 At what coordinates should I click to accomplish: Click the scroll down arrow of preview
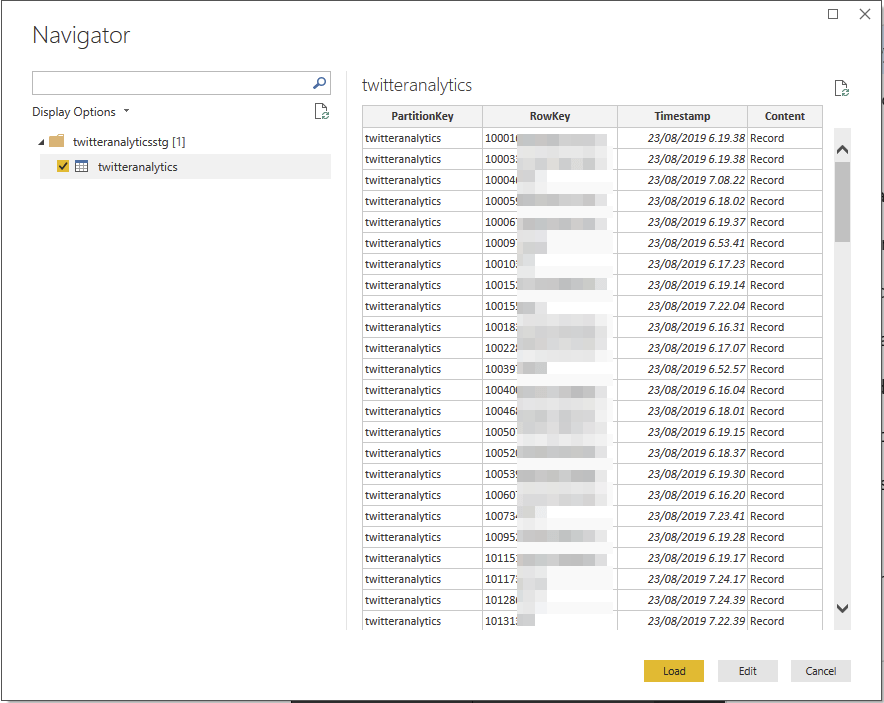click(842, 608)
